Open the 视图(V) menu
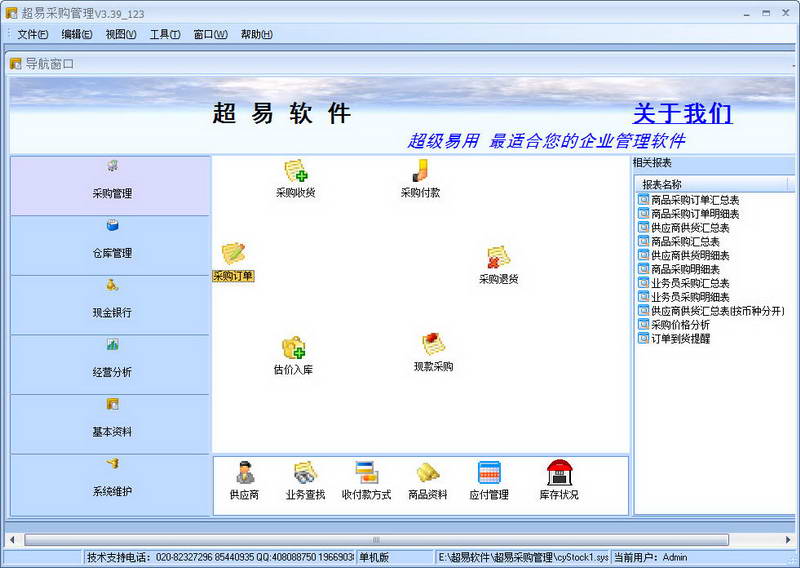This screenshot has width=800, height=568. 121,34
